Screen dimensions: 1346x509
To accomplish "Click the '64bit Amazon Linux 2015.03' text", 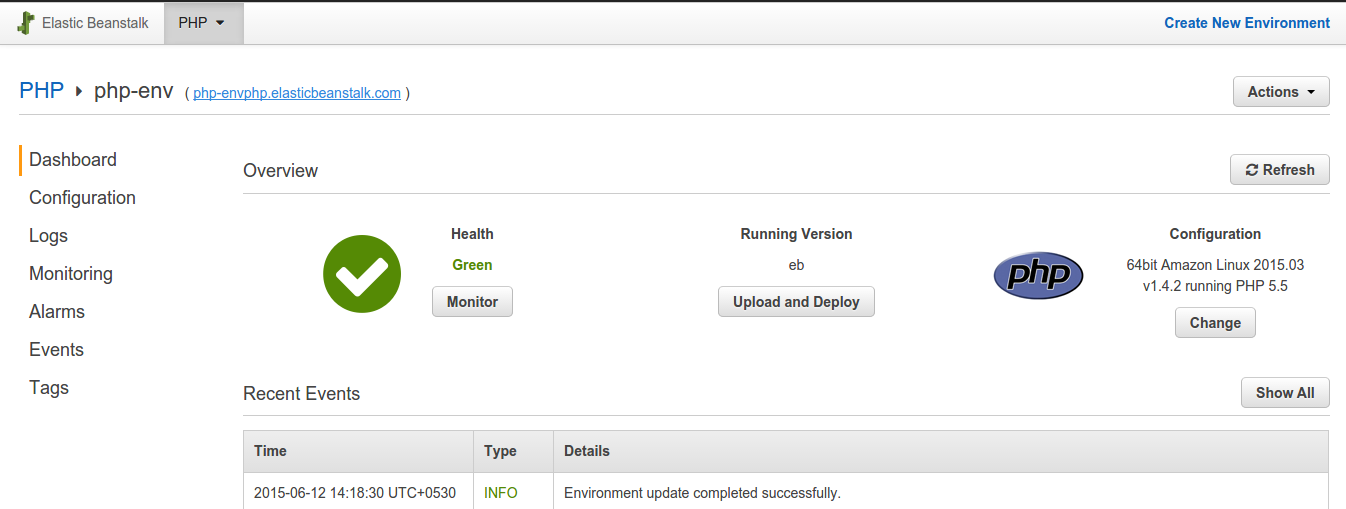I will tap(1215, 265).
